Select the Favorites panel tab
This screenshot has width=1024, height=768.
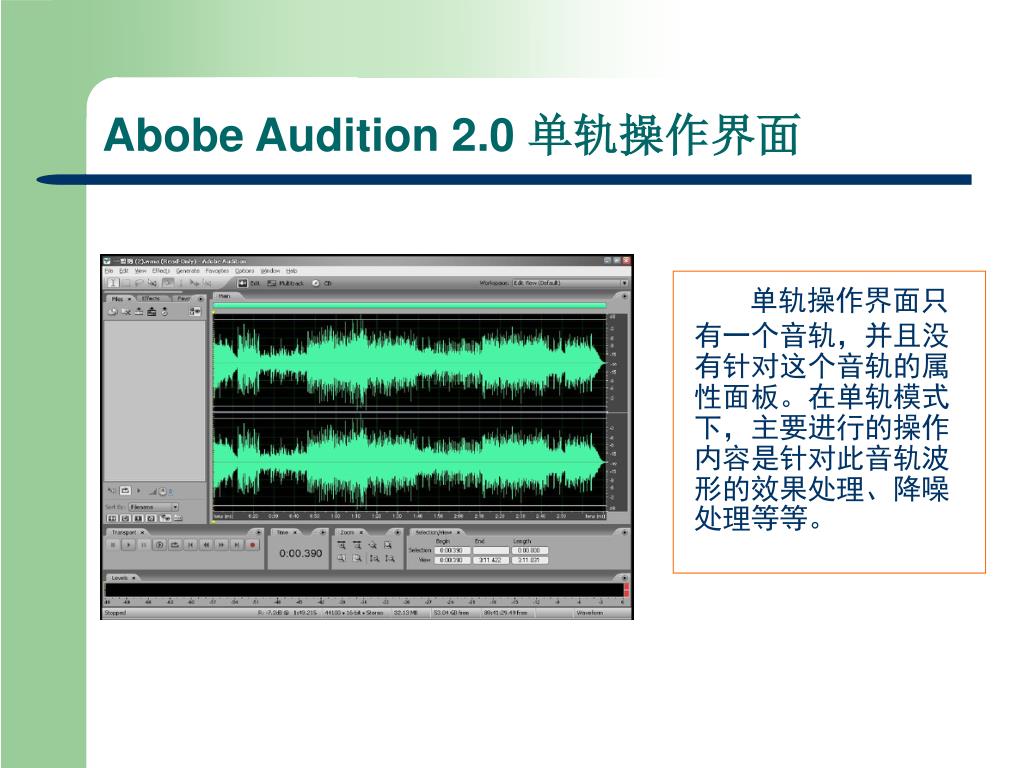point(184,298)
